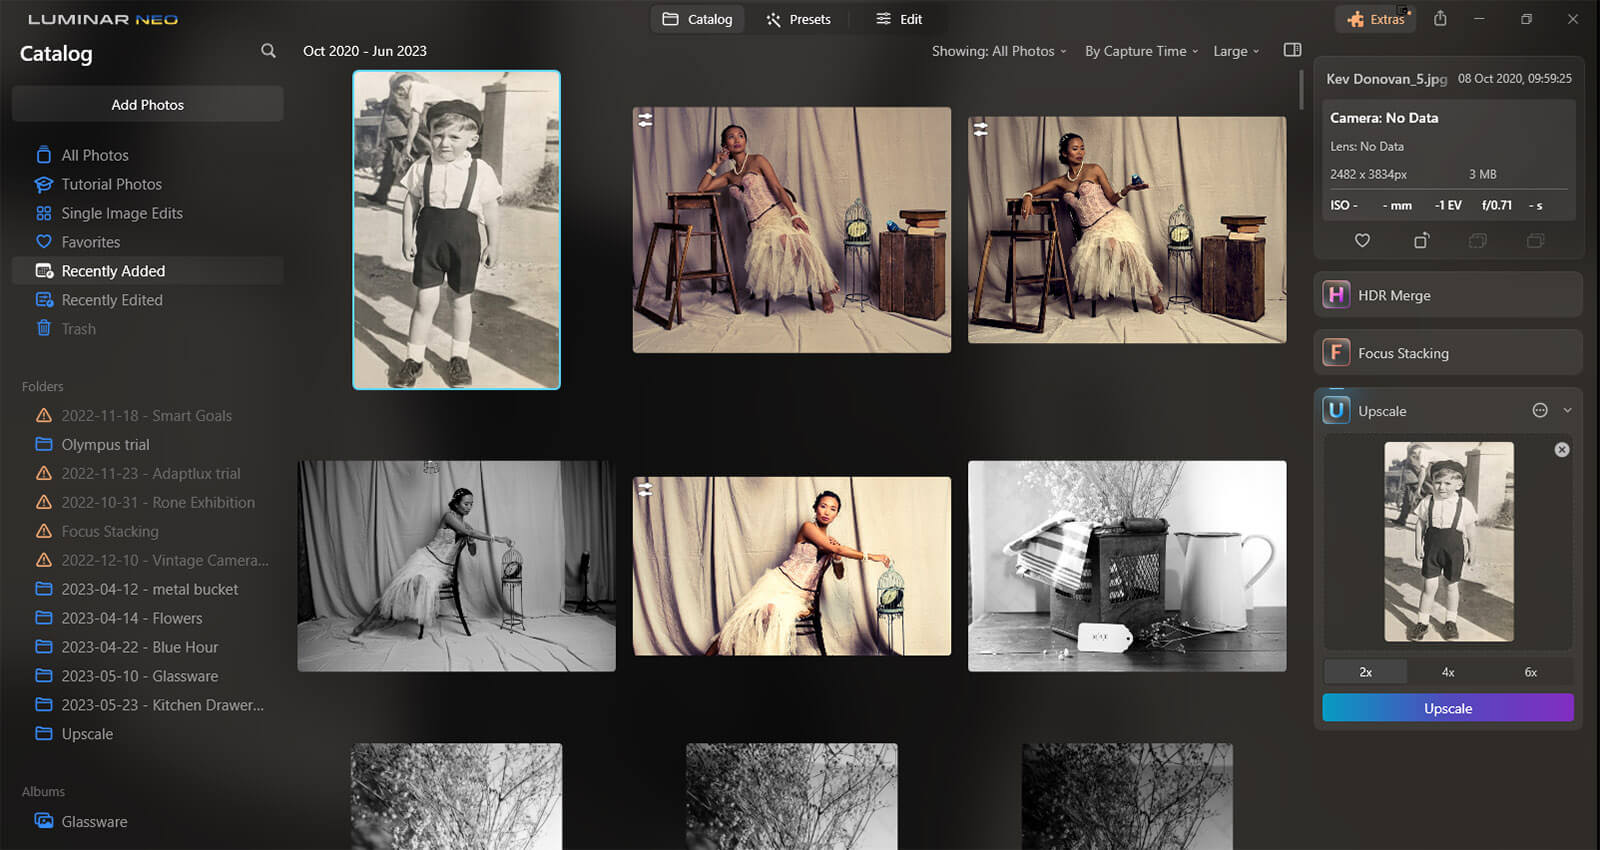Toggle the right side panel layout icon

coord(1292,50)
